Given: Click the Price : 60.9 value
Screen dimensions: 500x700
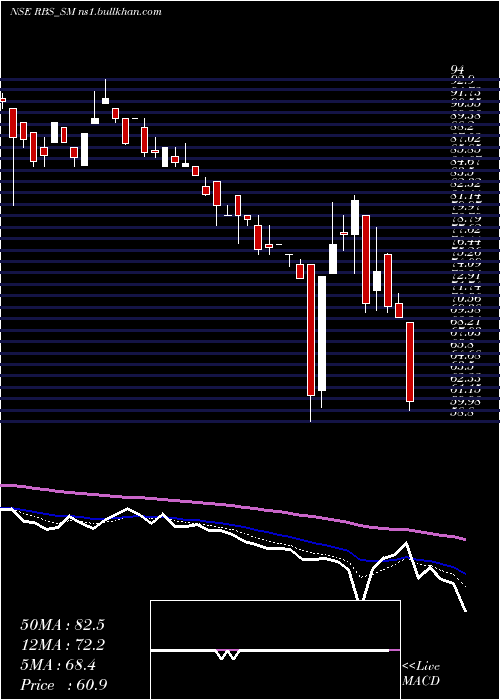Looking at the screenshot, I should tap(64, 685).
